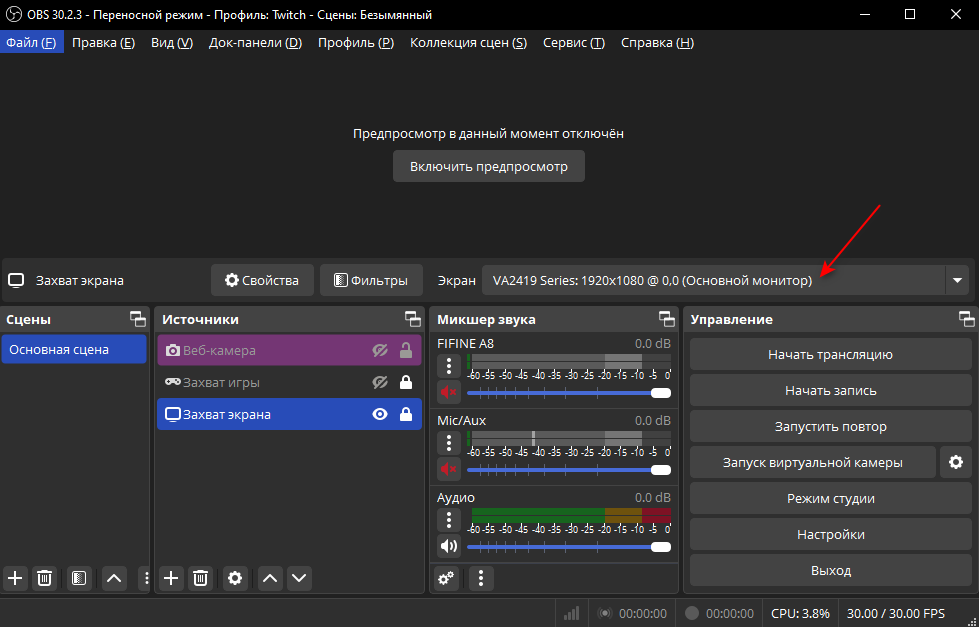Click Выход button
The width and height of the screenshot is (979, 627).
(830, 571)
